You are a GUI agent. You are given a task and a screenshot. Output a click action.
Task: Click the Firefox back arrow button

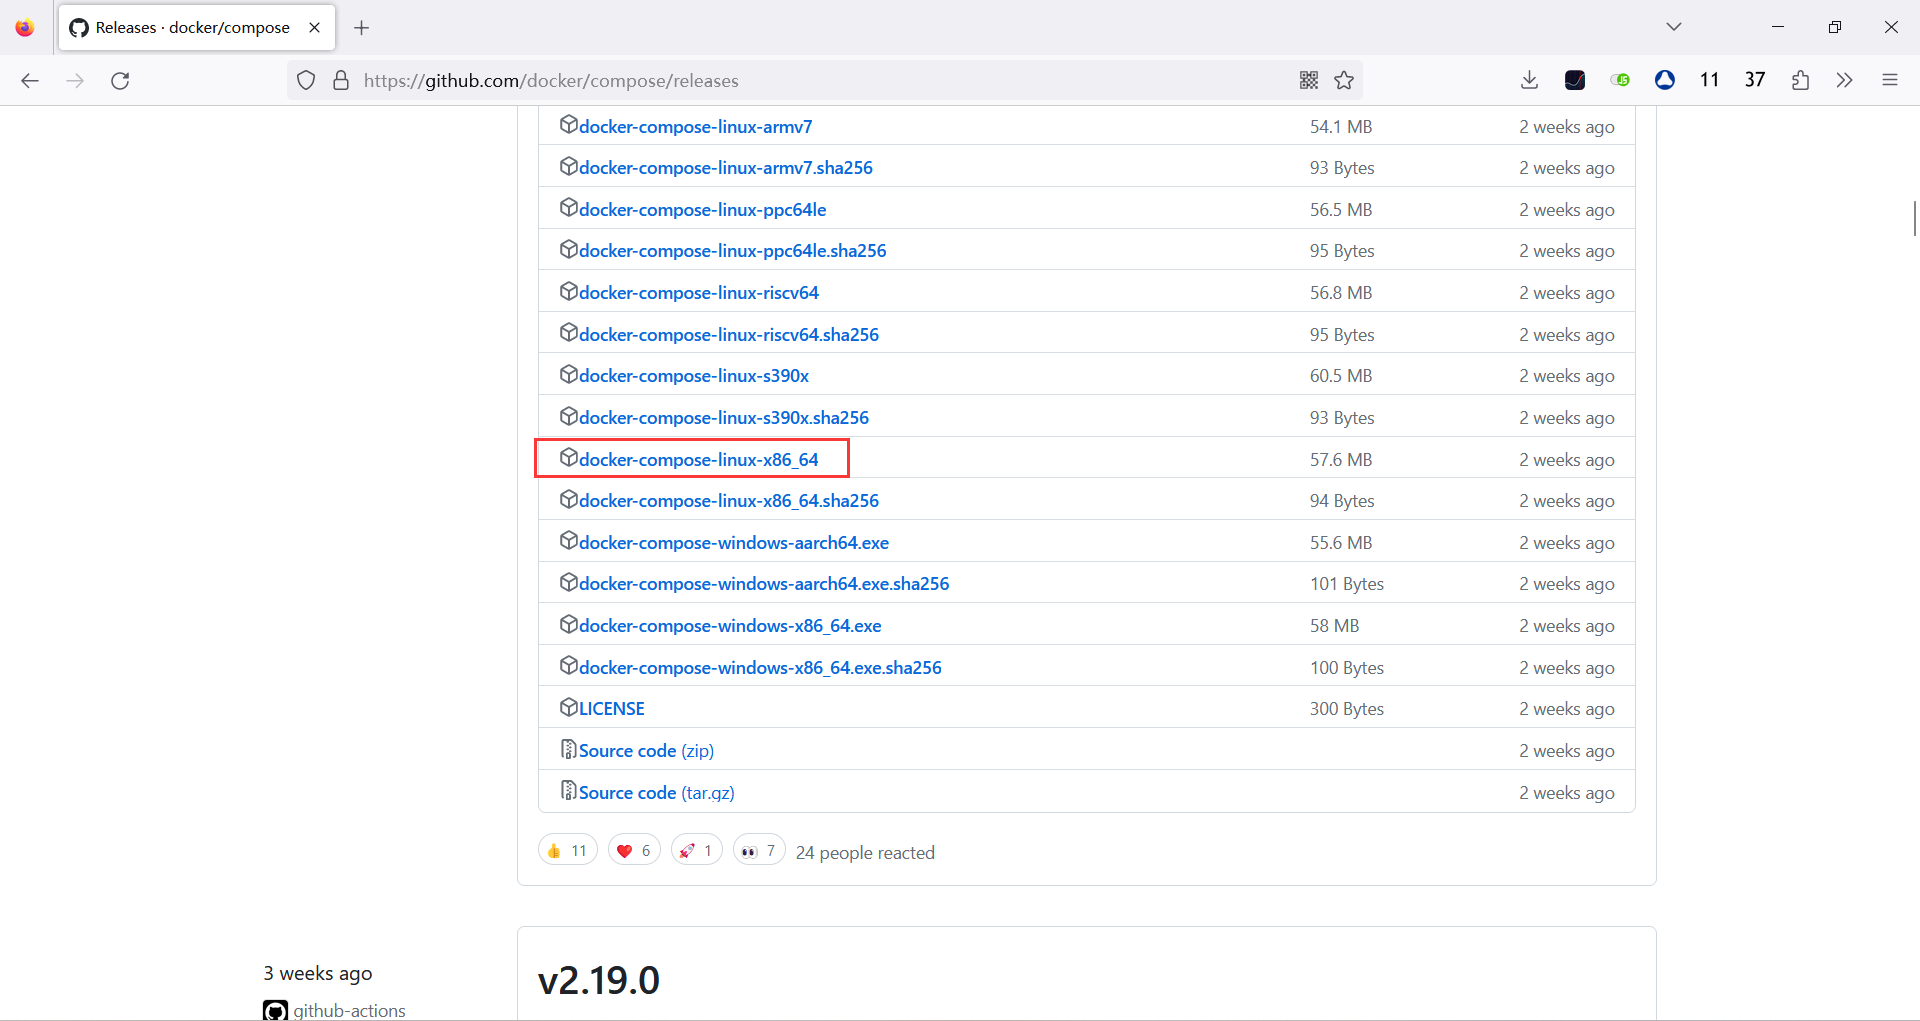[x=30, y=81]
